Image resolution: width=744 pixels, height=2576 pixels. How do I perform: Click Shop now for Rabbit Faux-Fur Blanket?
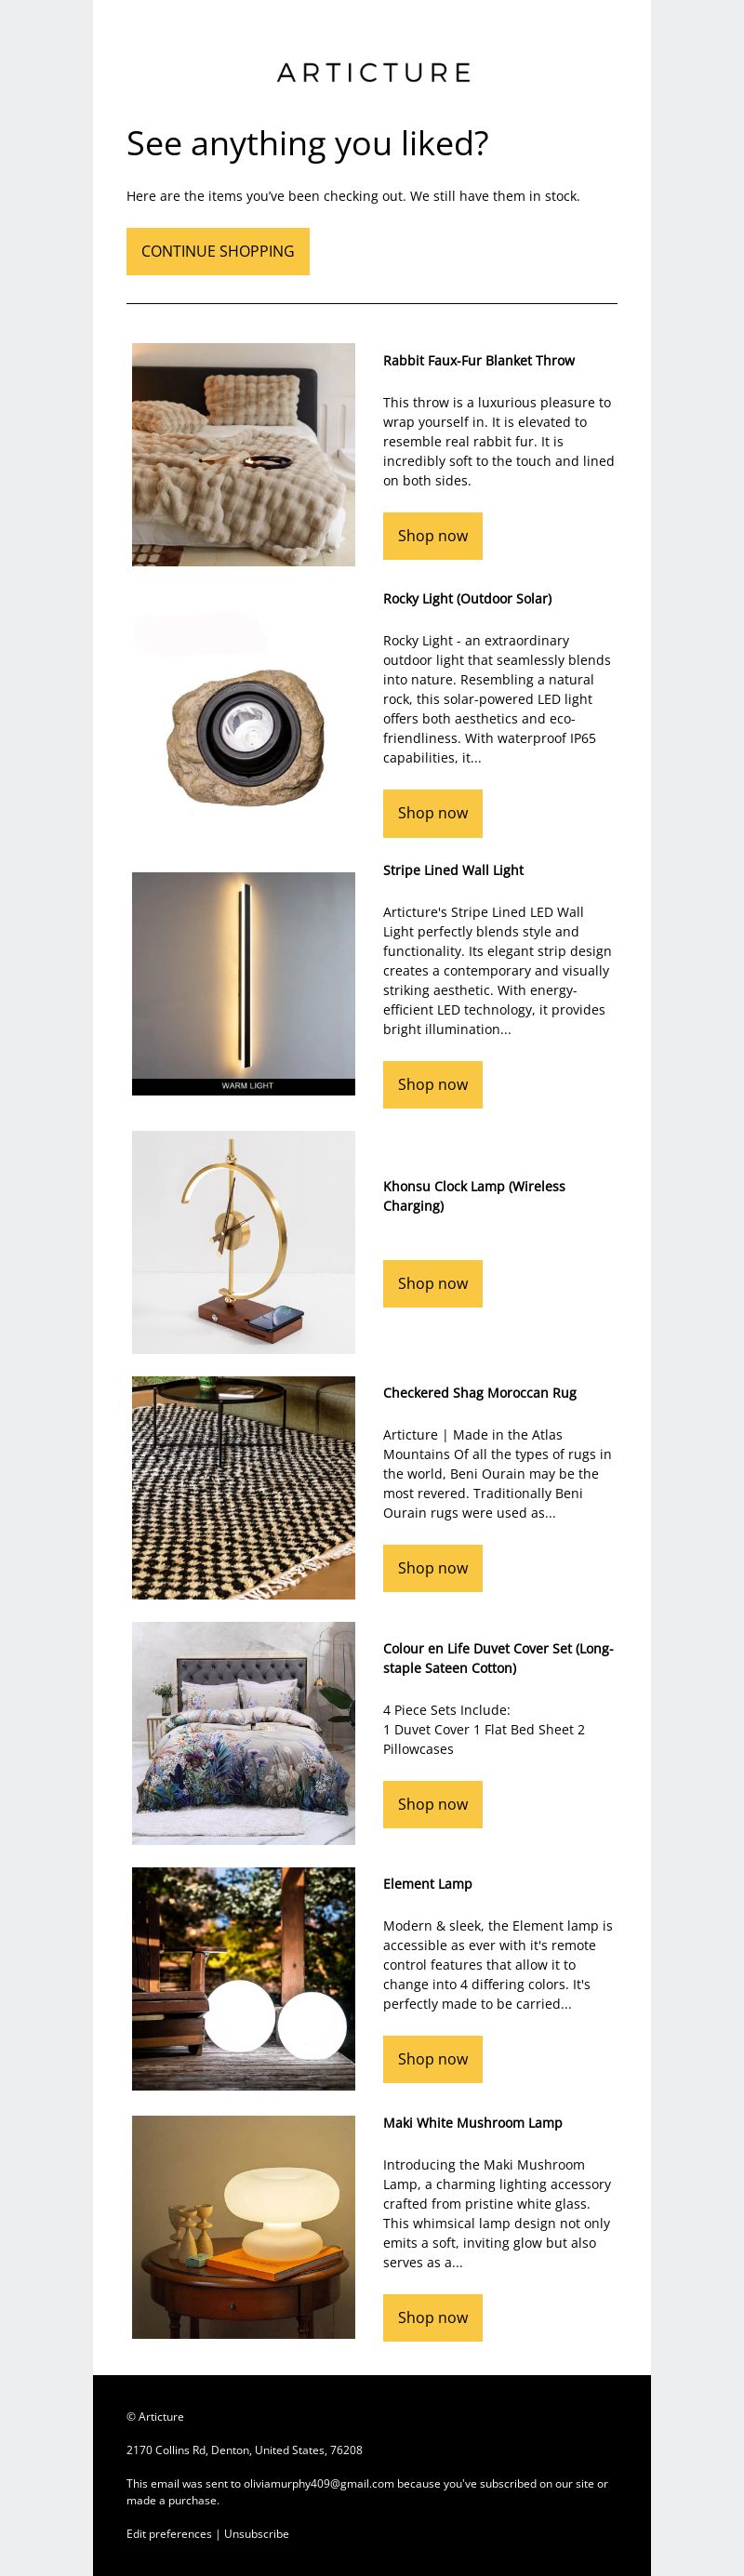coord(433,536)
